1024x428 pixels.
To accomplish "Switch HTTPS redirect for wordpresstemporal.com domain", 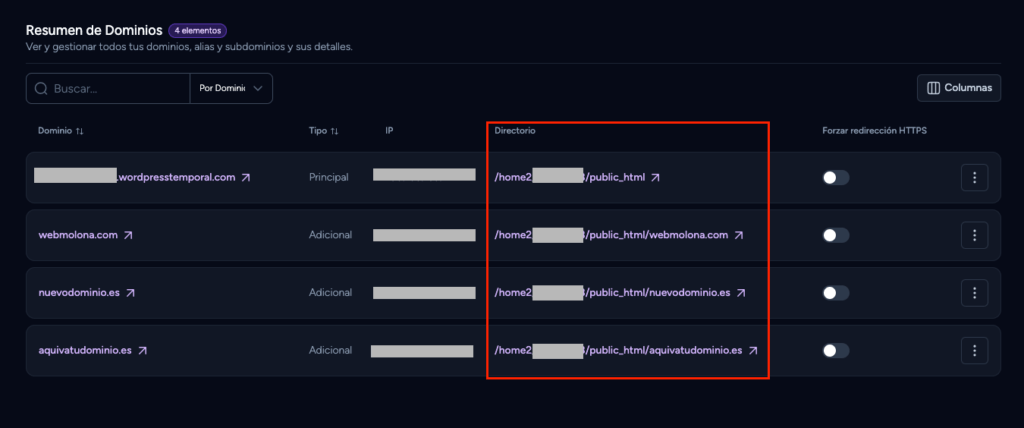I will coord(835,178).
